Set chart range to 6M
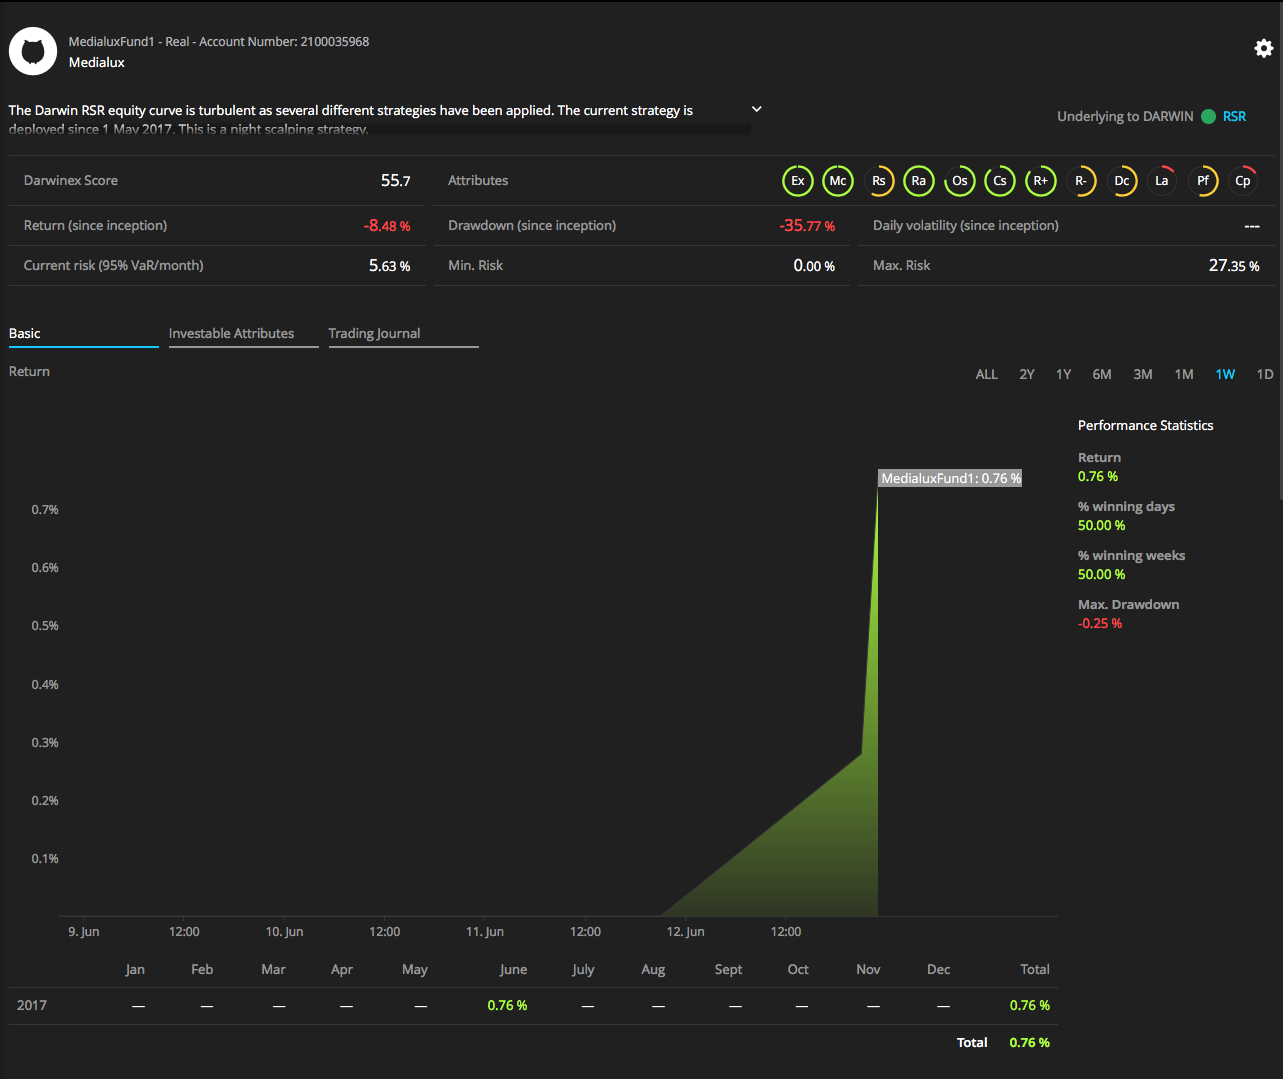Image resolution: width=1283 pixels, height=1079 pixels. (1102, 374)
